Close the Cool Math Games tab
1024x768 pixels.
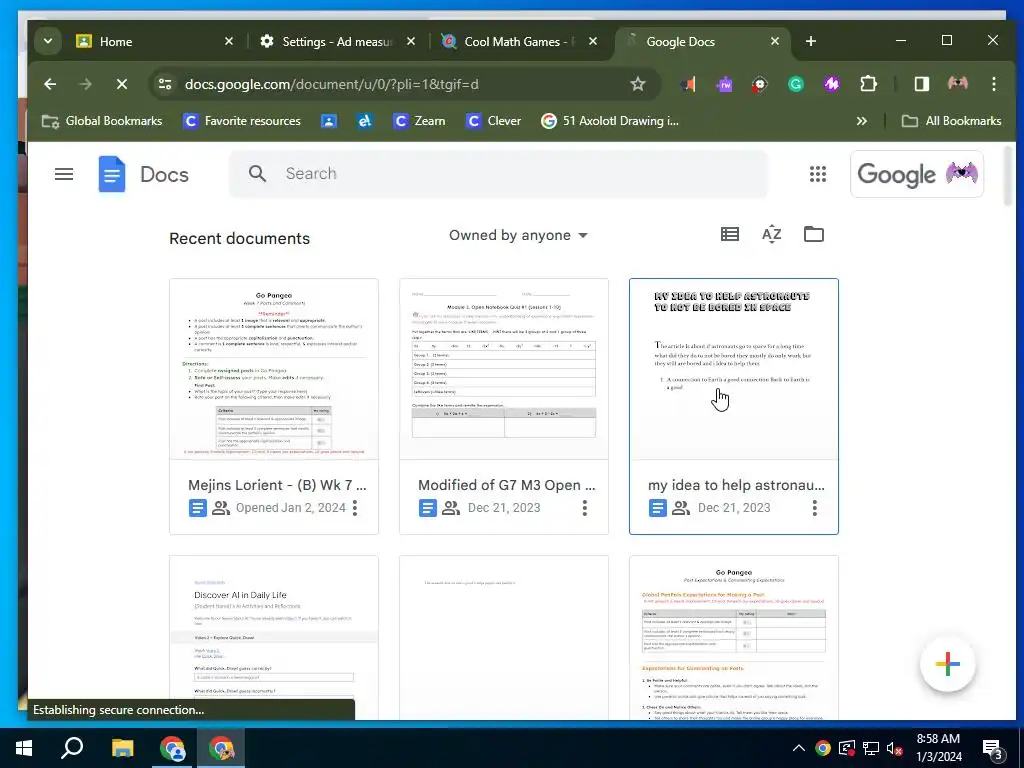click(x=592, y=41)
